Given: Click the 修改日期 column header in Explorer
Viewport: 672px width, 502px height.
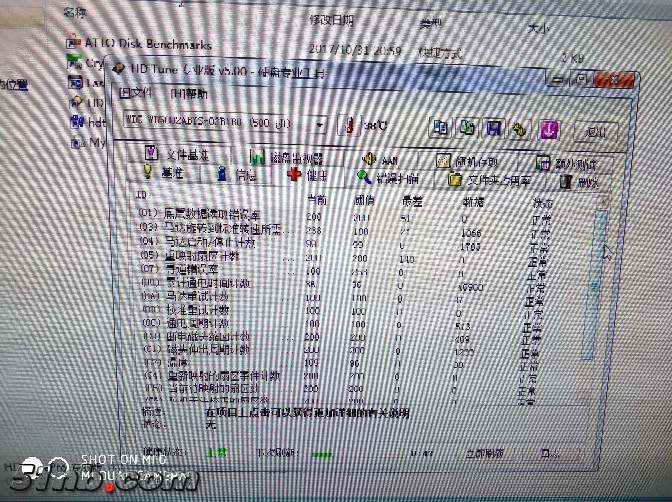Looking at the screenshot, I should click(332, 20).
